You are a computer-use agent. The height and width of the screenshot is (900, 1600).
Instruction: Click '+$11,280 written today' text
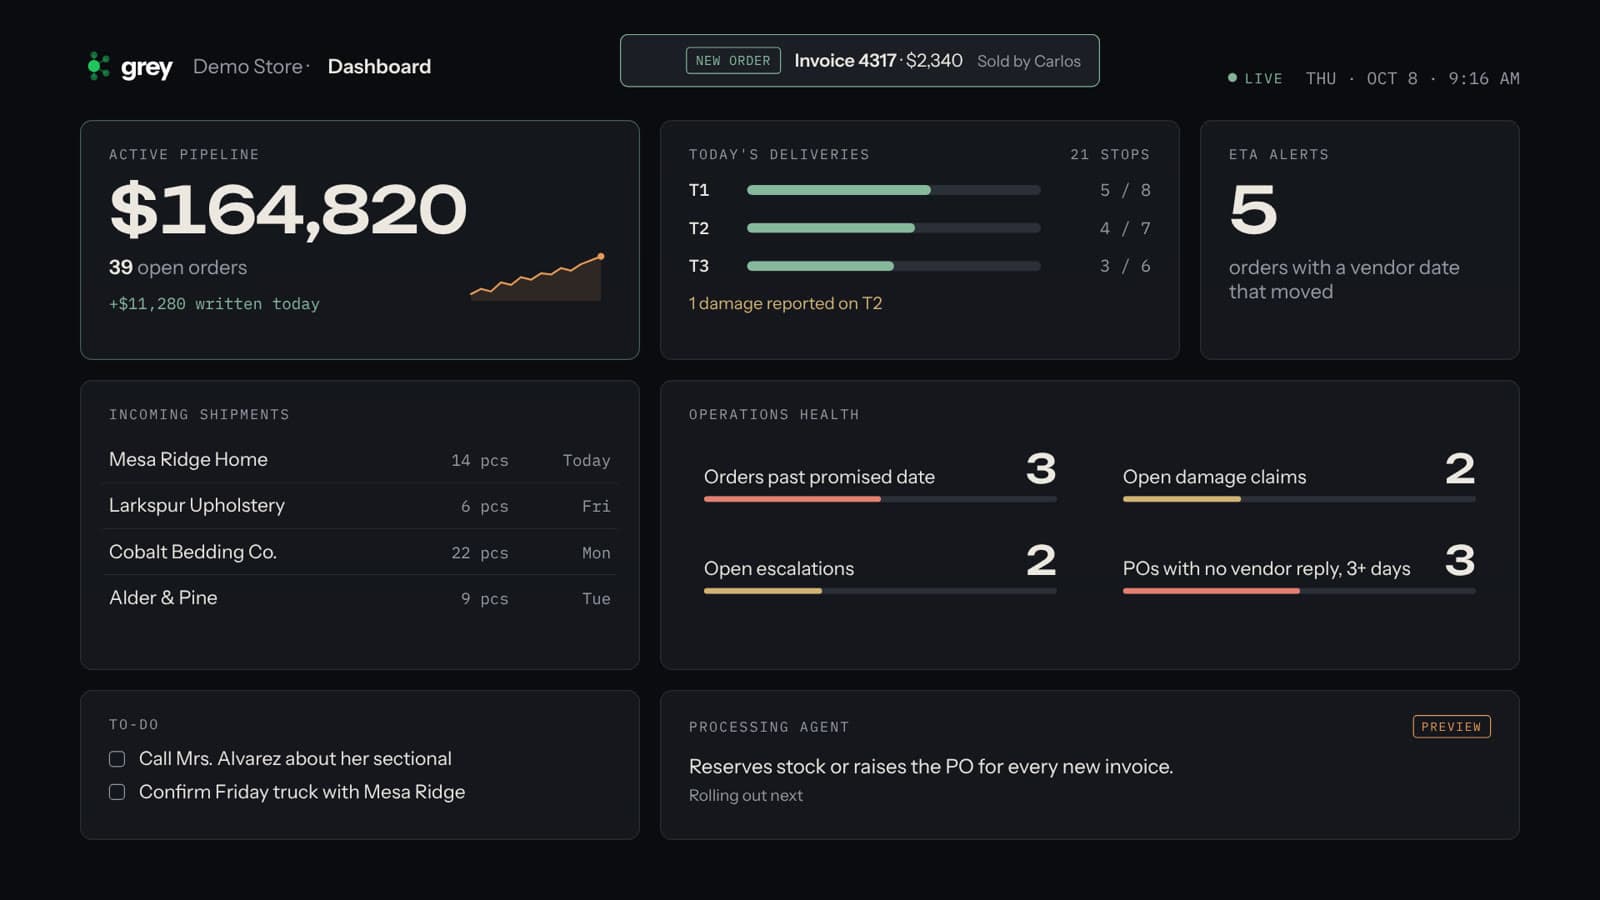[214, 304]
